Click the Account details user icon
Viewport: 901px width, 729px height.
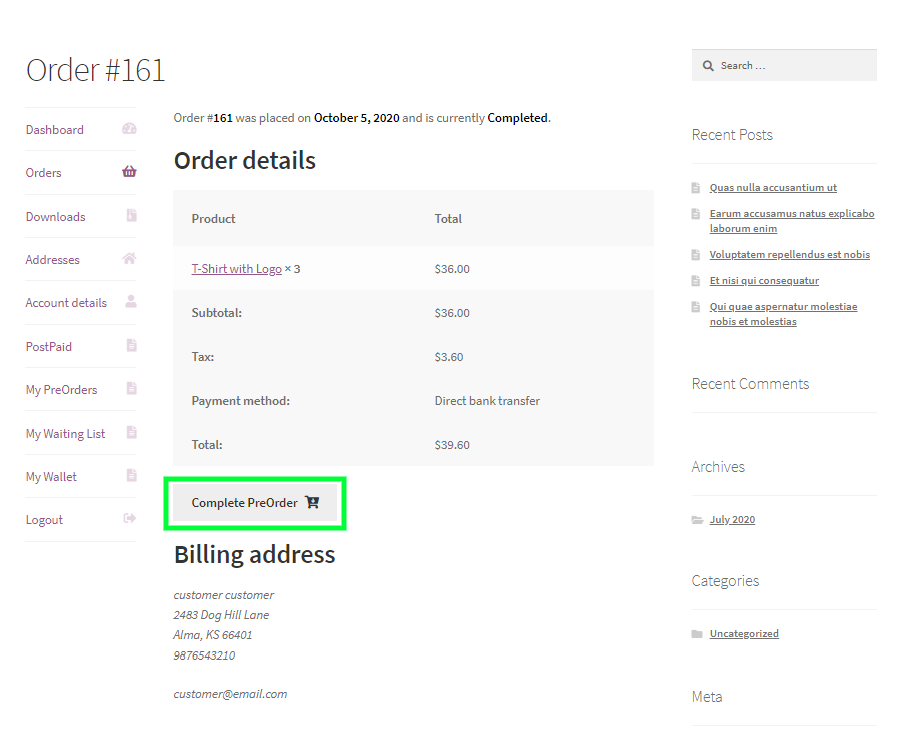pos(131,302)
